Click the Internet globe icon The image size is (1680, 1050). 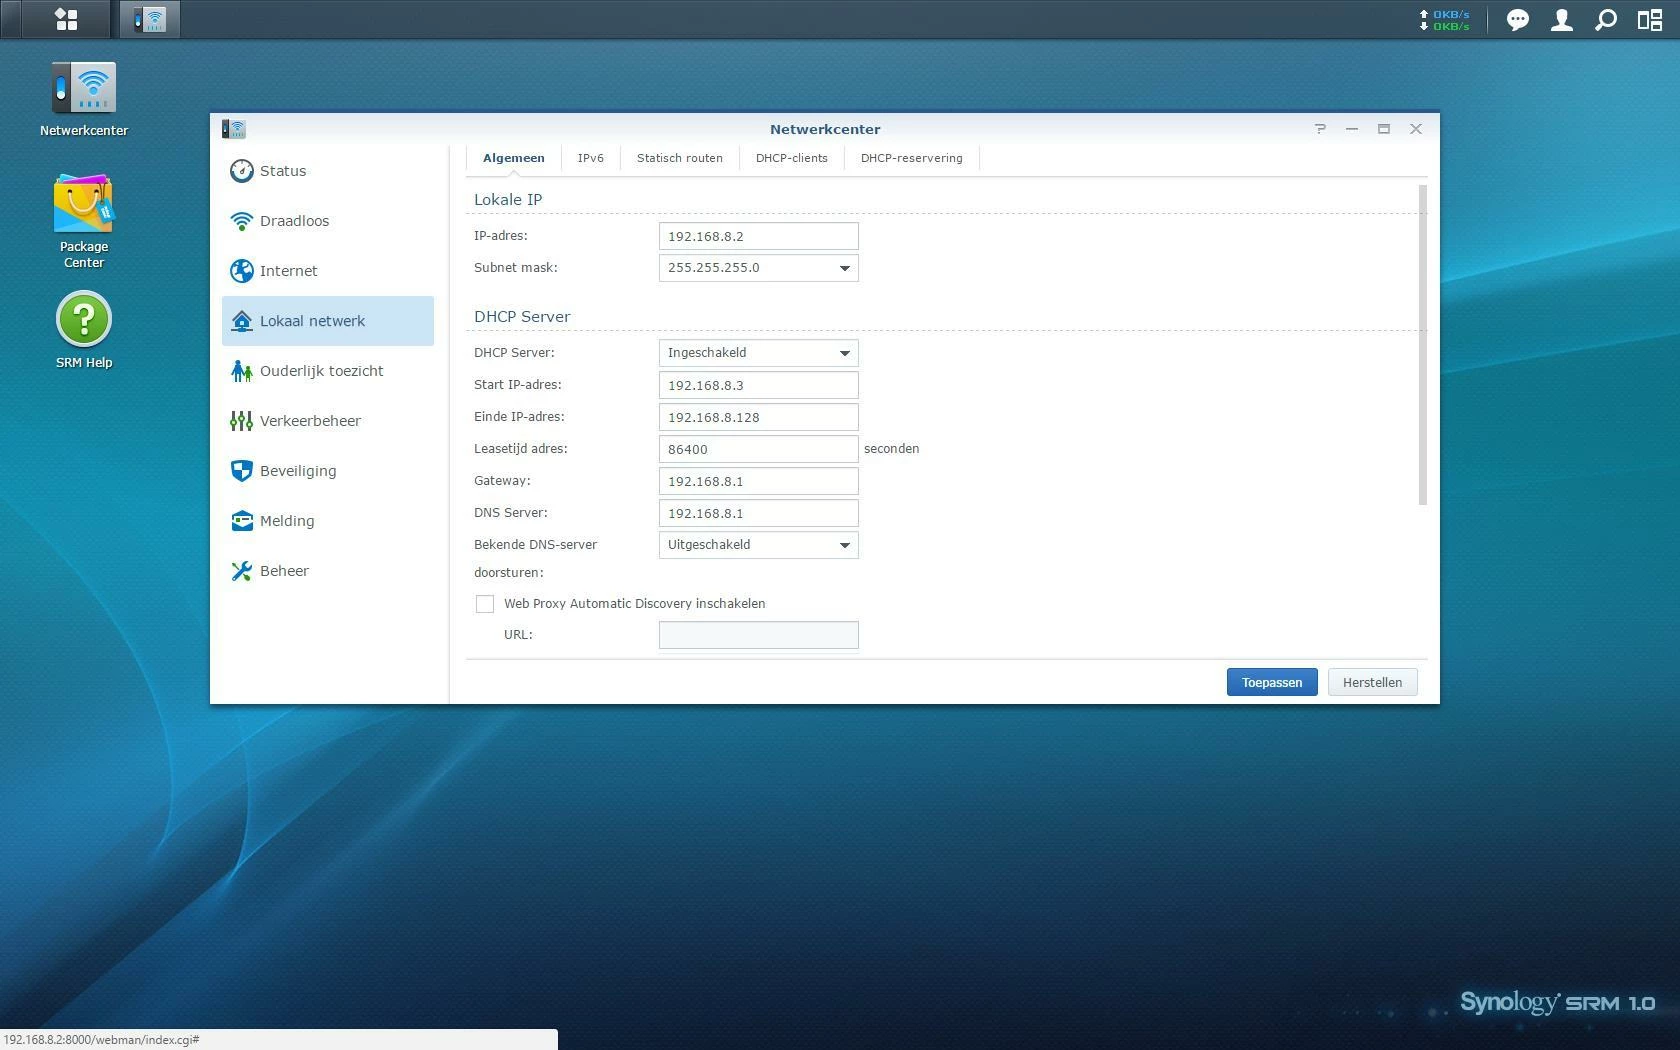tap(241, 271)
